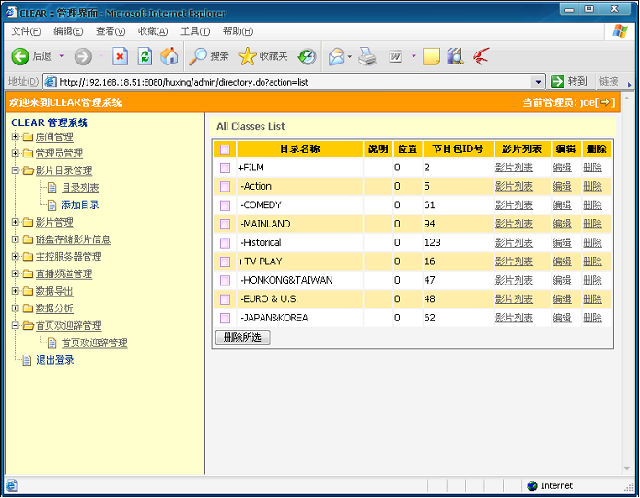Click the page icon before 添加目录
This screenshot has width=640, height=498.
52,205
